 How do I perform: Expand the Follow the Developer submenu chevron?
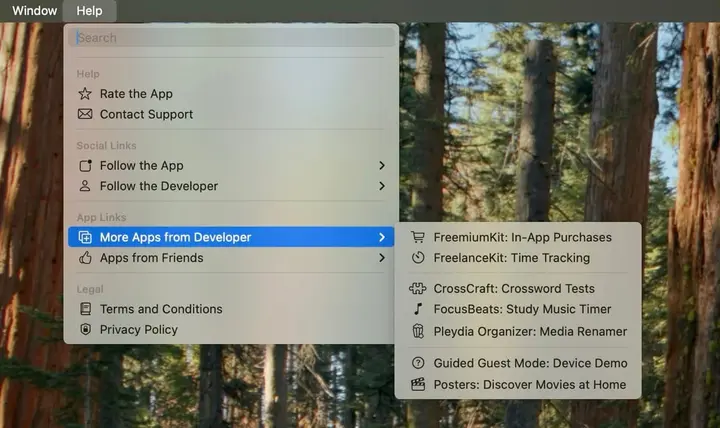382,186
